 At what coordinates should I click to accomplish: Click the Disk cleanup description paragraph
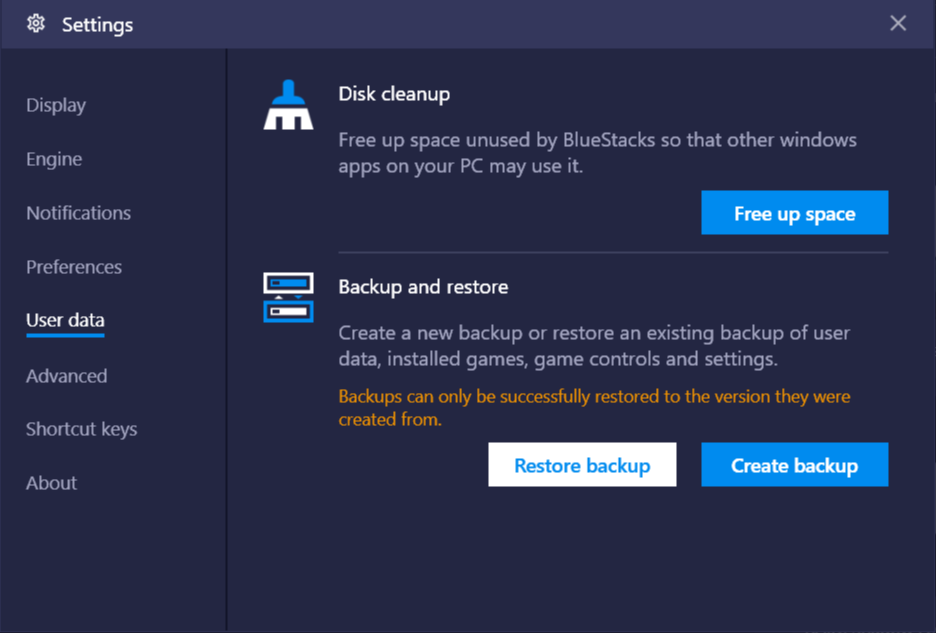click(x=598, y=153)
